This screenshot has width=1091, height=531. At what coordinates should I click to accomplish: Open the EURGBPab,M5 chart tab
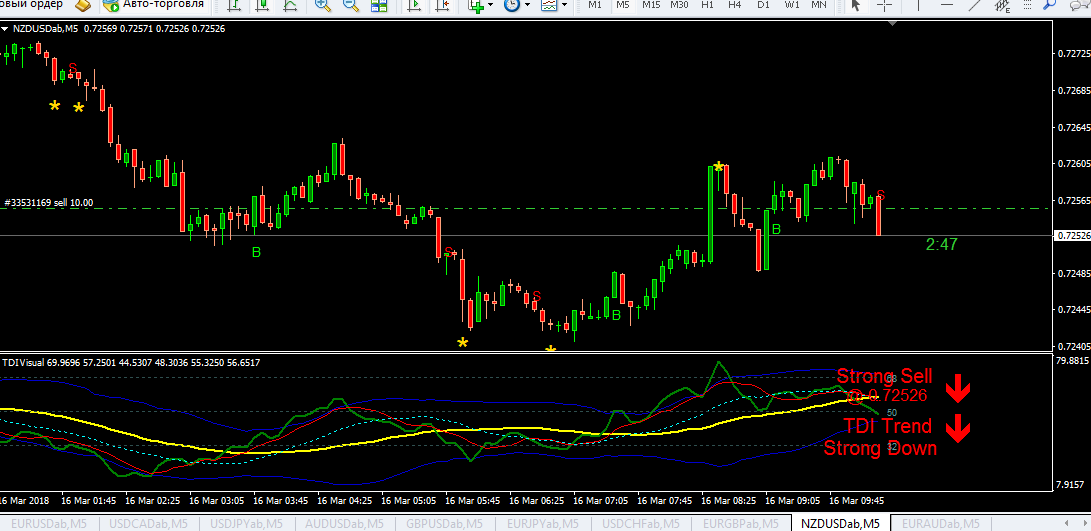(741, 523)
